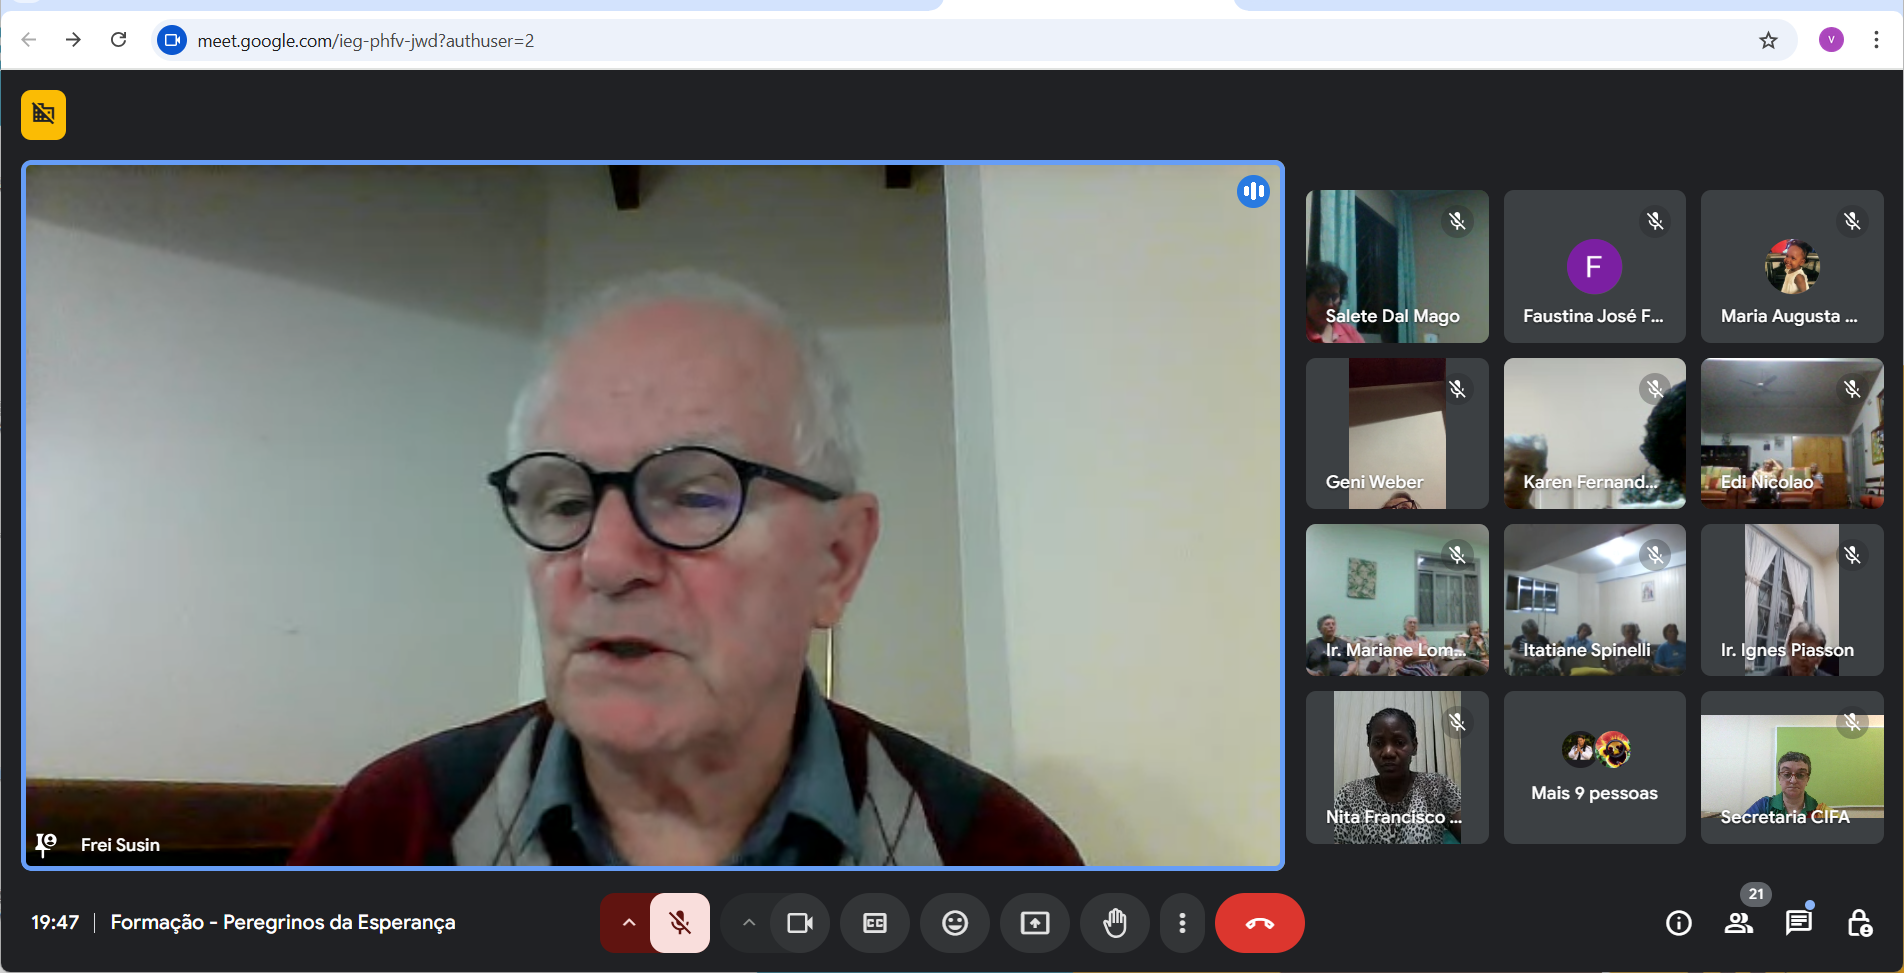Image resolution: width=1904 pixels, height=973 pixels.
Task: Select Salete Dal Mago's video tile
Action: pyautogui.click(x=1397, y=267)
